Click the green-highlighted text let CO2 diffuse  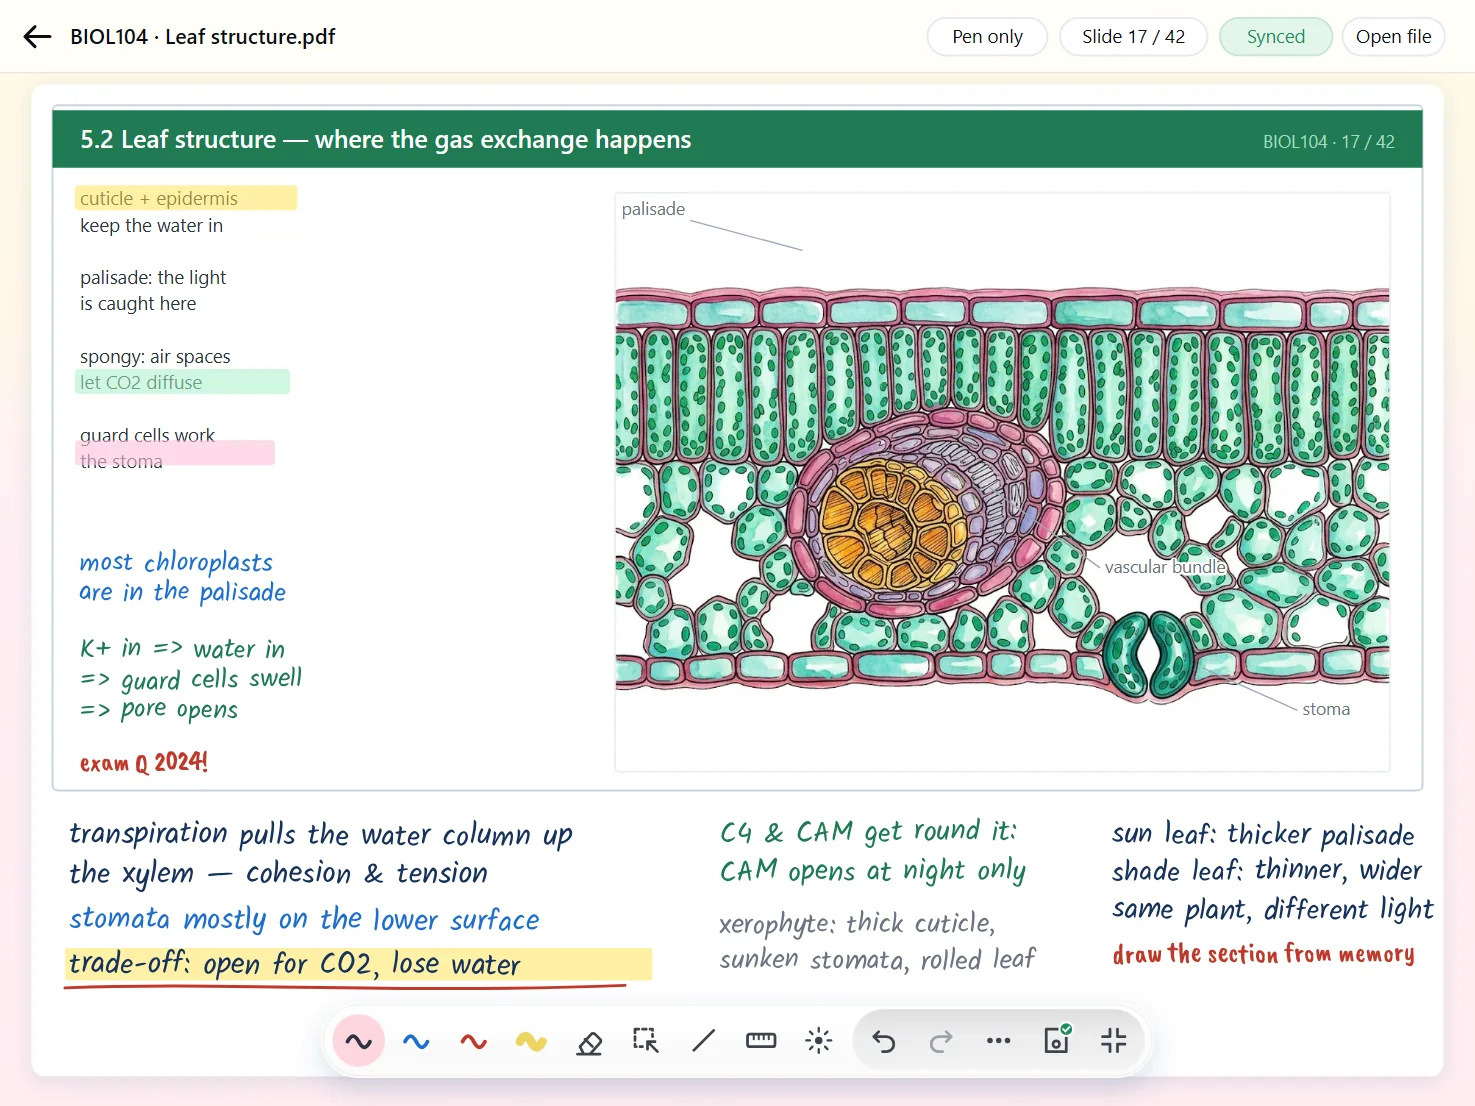tap(141, 382)
